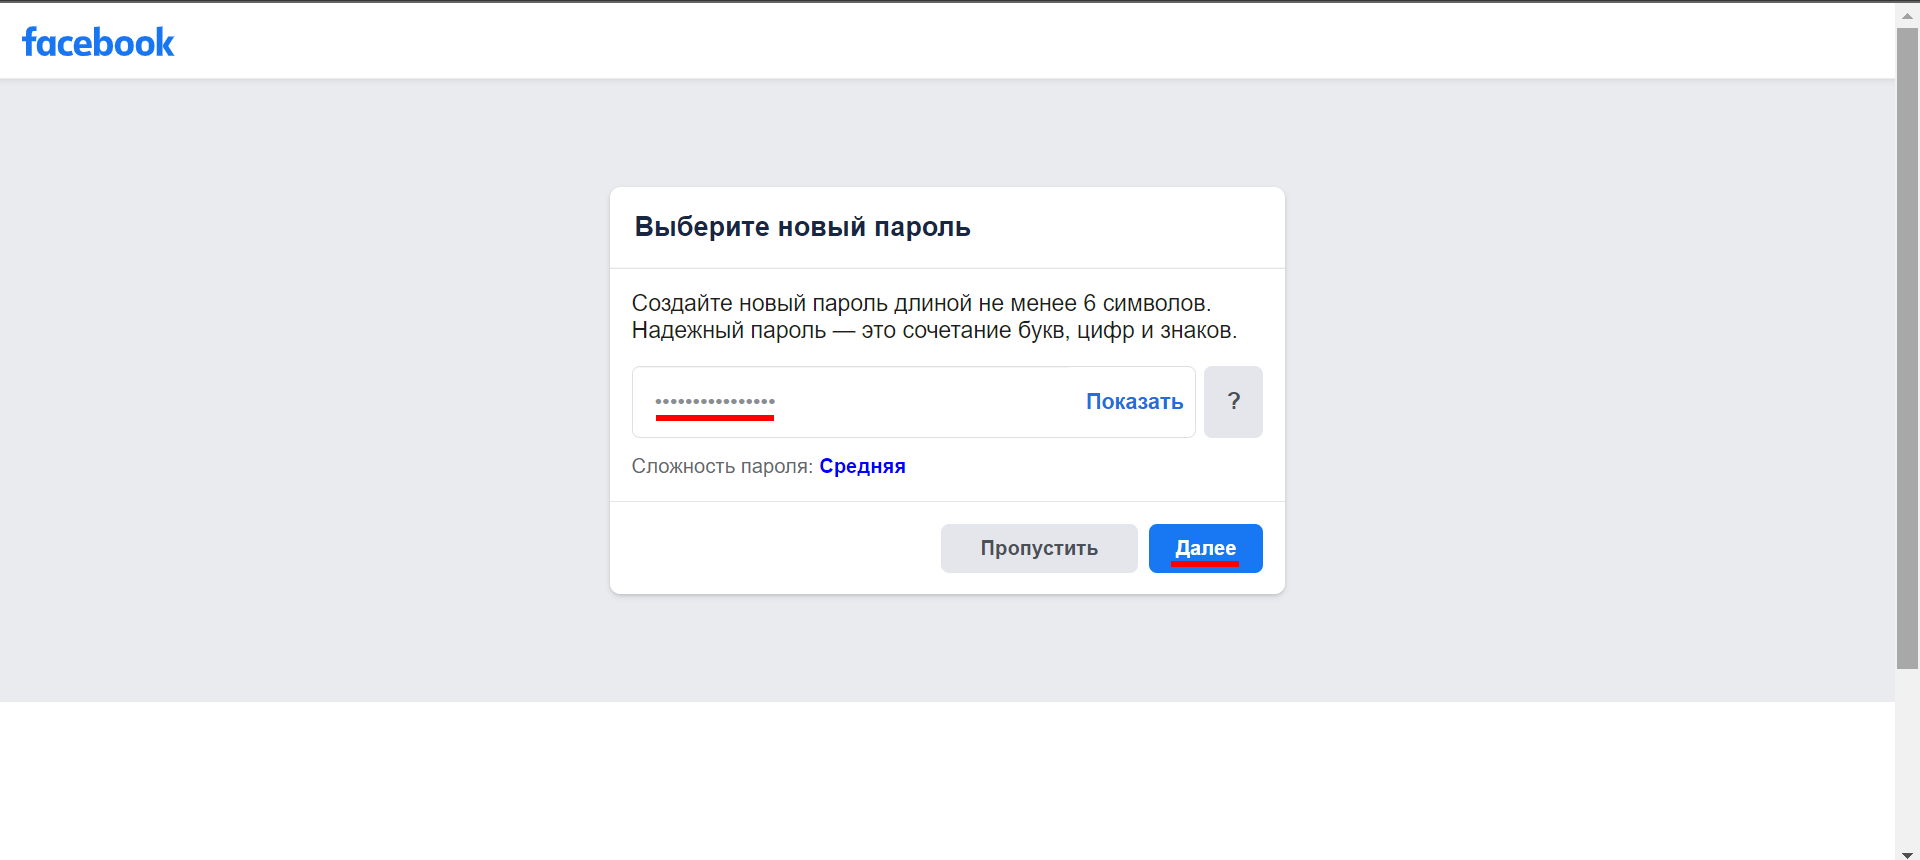Click the heading Выберите новый пароль
The width and height of the screenshot is (1920, 860).
click(x=802, y=227)
